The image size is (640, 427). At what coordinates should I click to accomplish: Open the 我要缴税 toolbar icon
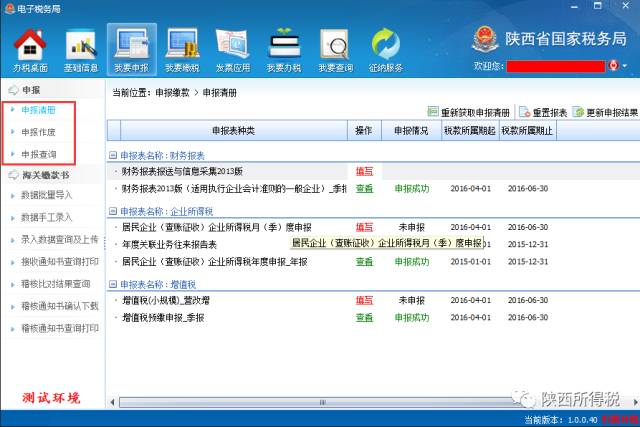(x=182, y=50)
